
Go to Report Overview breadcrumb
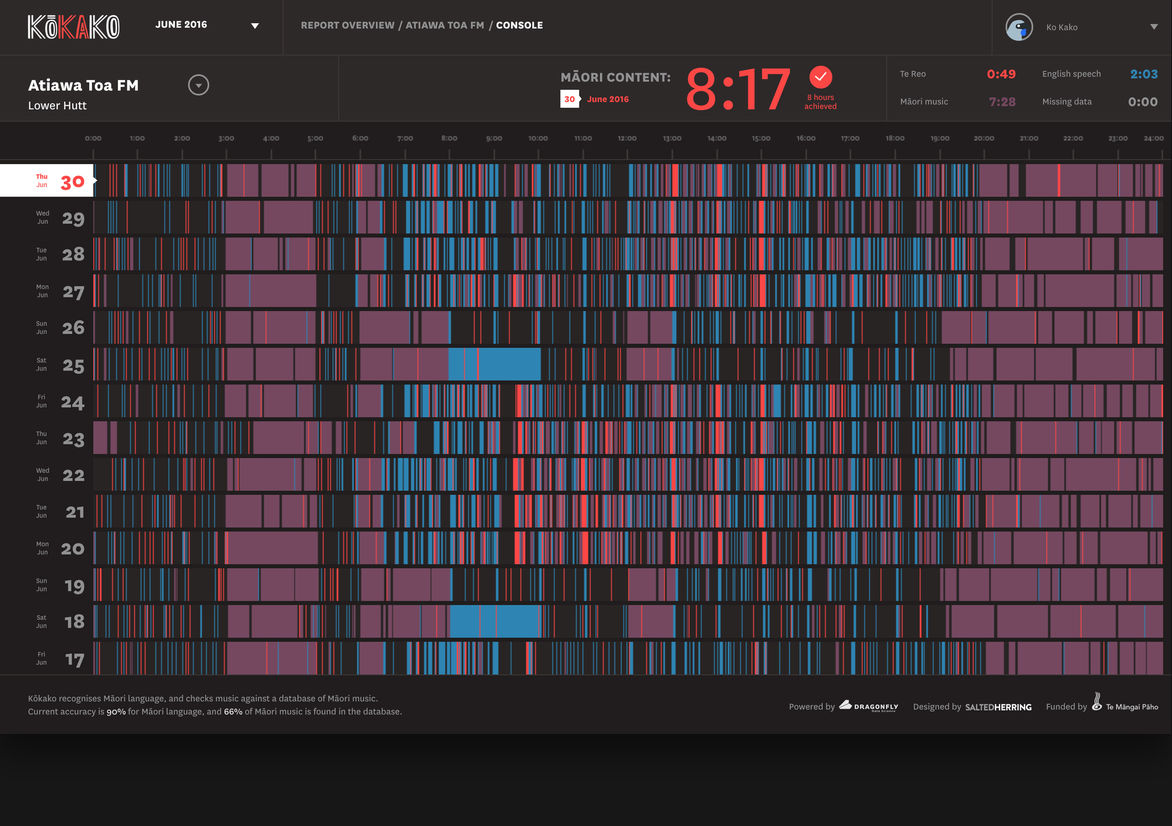(x=347, y=25)
